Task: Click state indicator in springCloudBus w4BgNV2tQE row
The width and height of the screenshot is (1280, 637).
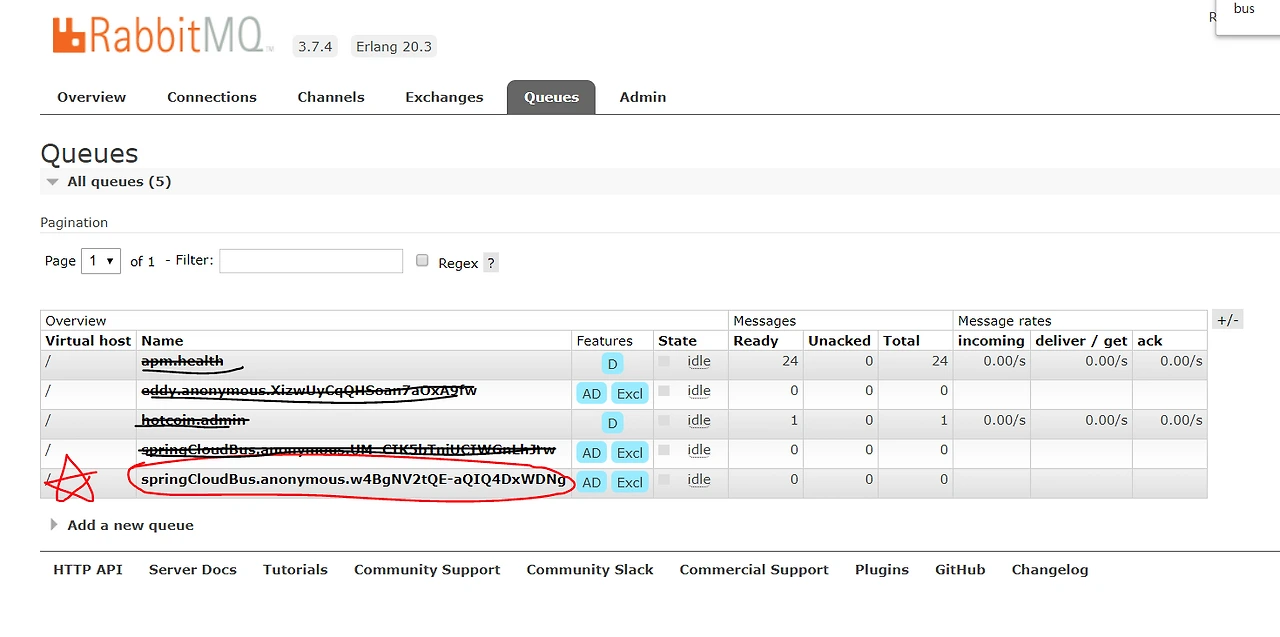Action: click(664, 480)
